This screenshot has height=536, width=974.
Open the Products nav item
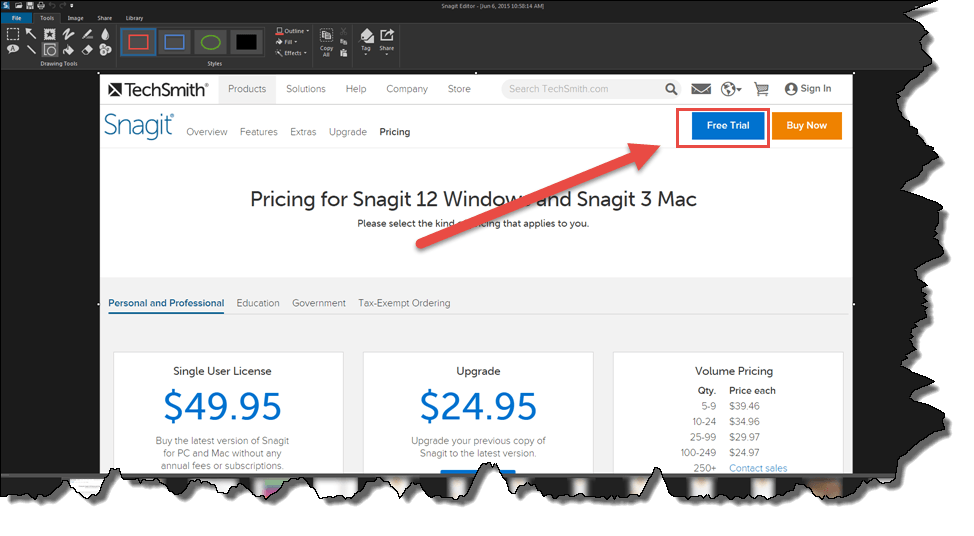click(247, 89)
